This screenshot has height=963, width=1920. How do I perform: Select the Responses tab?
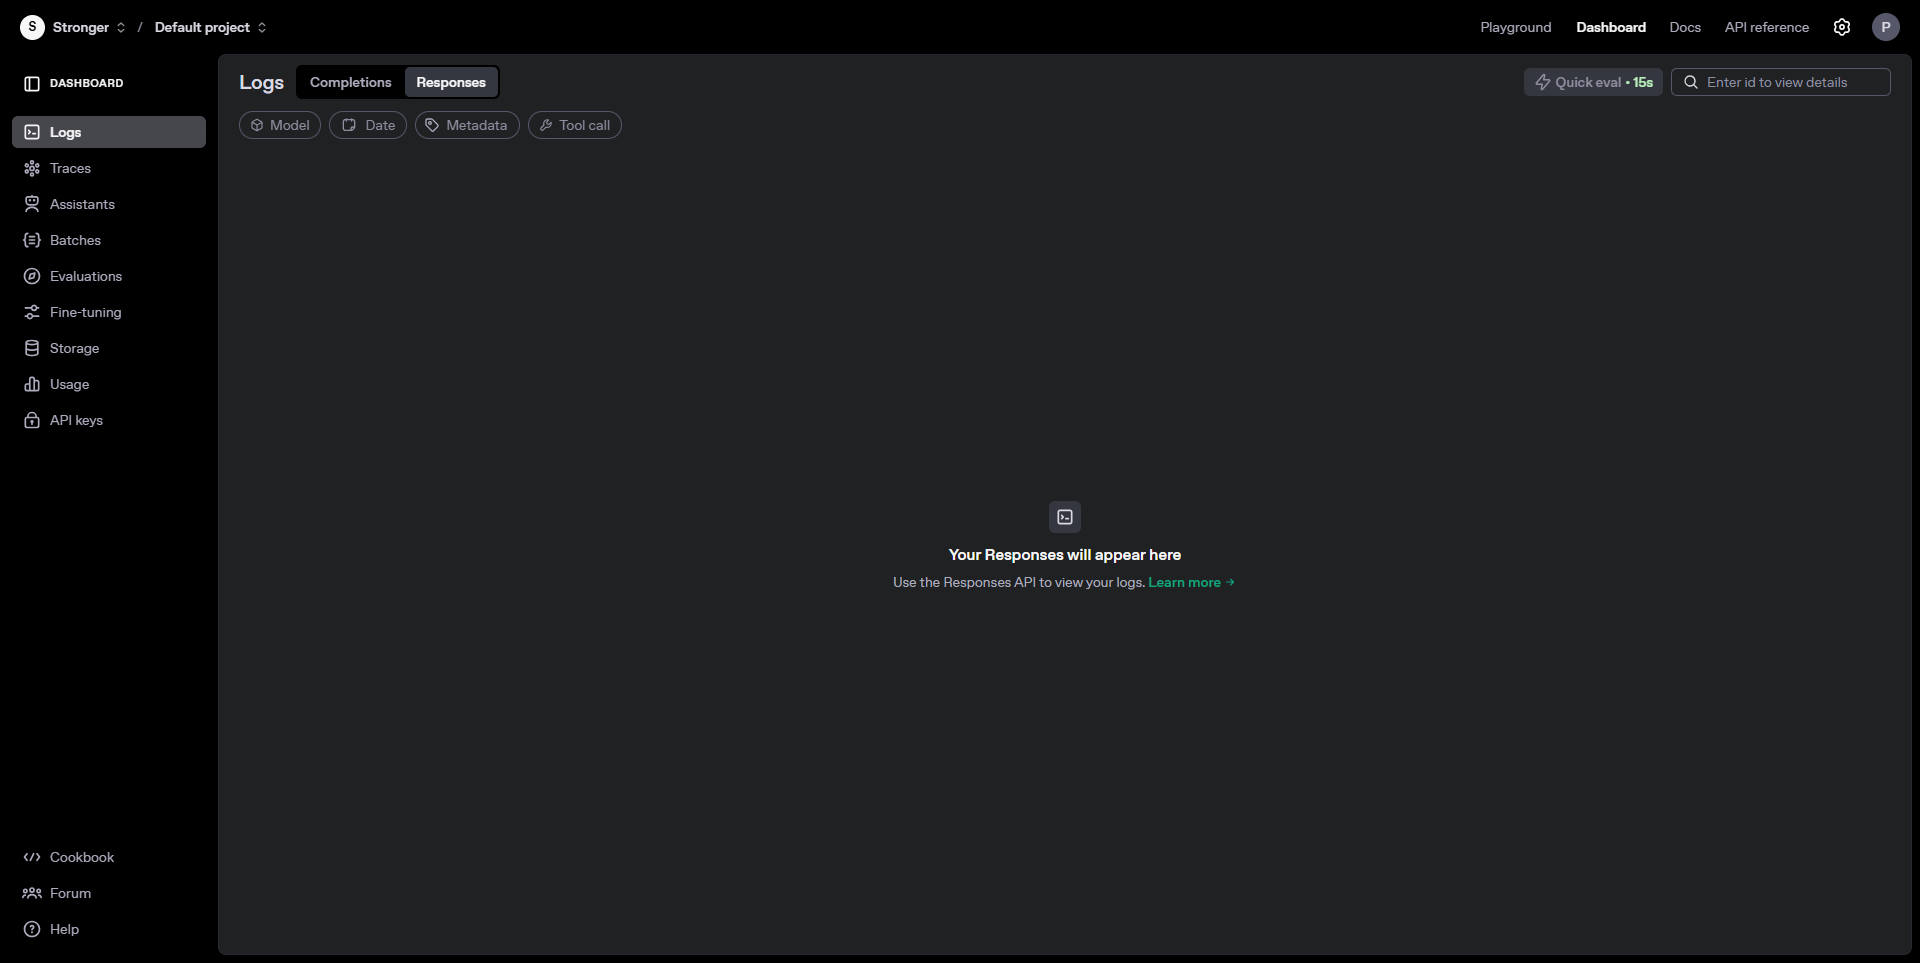tap(451, 82)
